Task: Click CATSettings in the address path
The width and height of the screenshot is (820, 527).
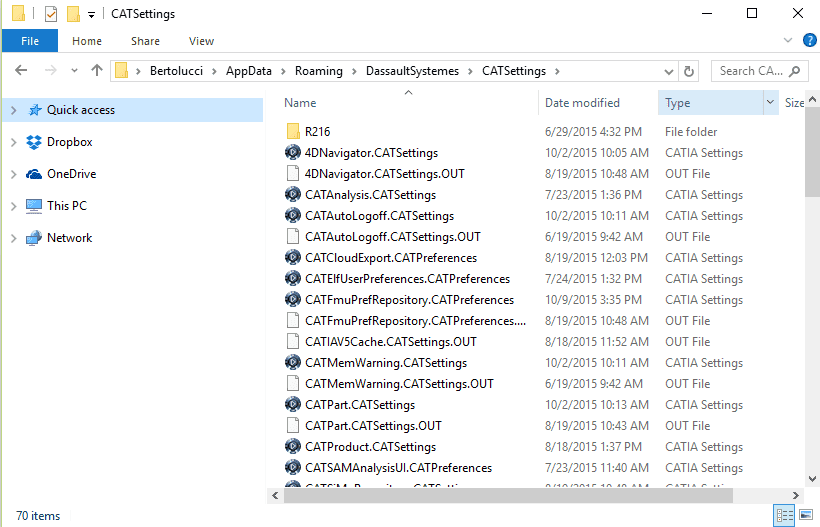Action: (x=514, y=71)
